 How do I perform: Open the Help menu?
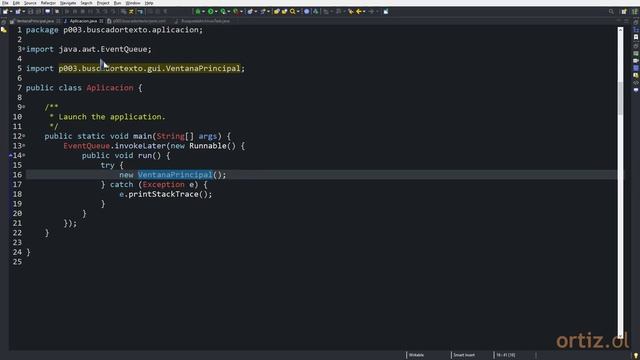[x=149, y=3]
